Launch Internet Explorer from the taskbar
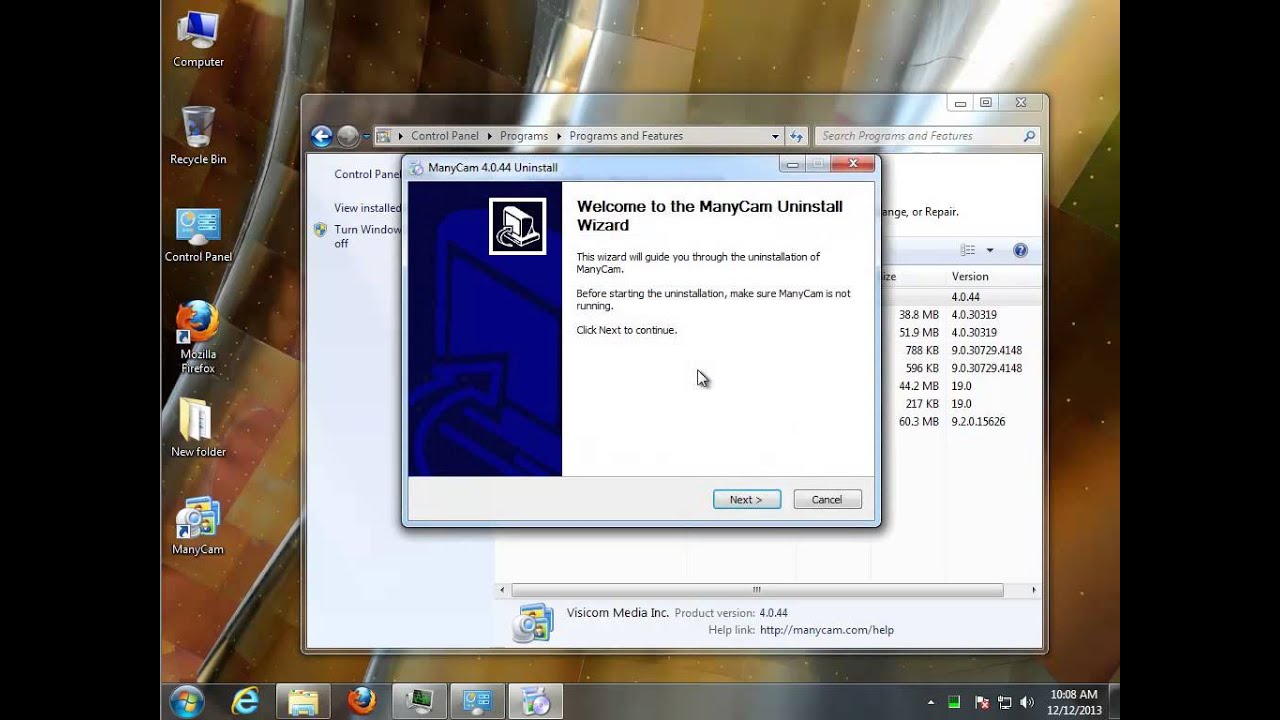This screenshot has height=720, width=1280. coord(244,700)
